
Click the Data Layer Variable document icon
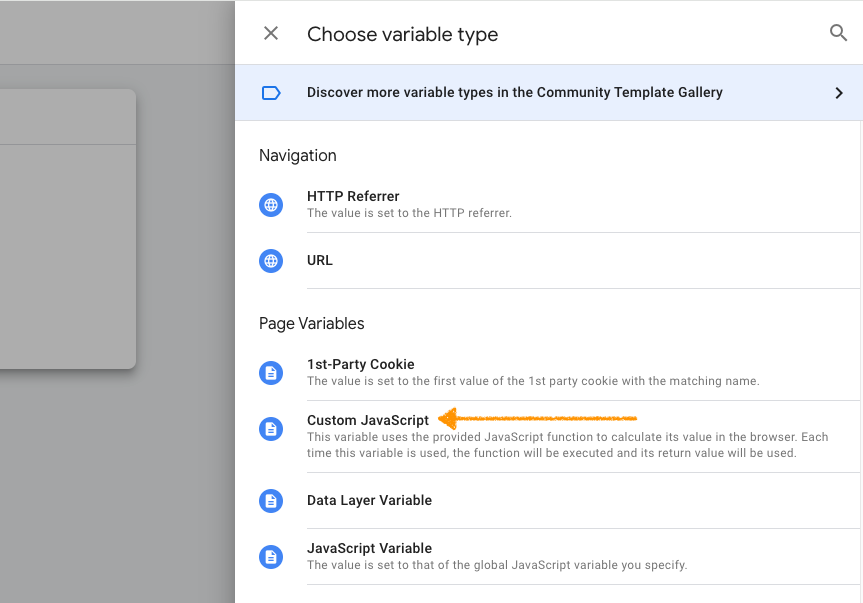click(x=271, y=501)
